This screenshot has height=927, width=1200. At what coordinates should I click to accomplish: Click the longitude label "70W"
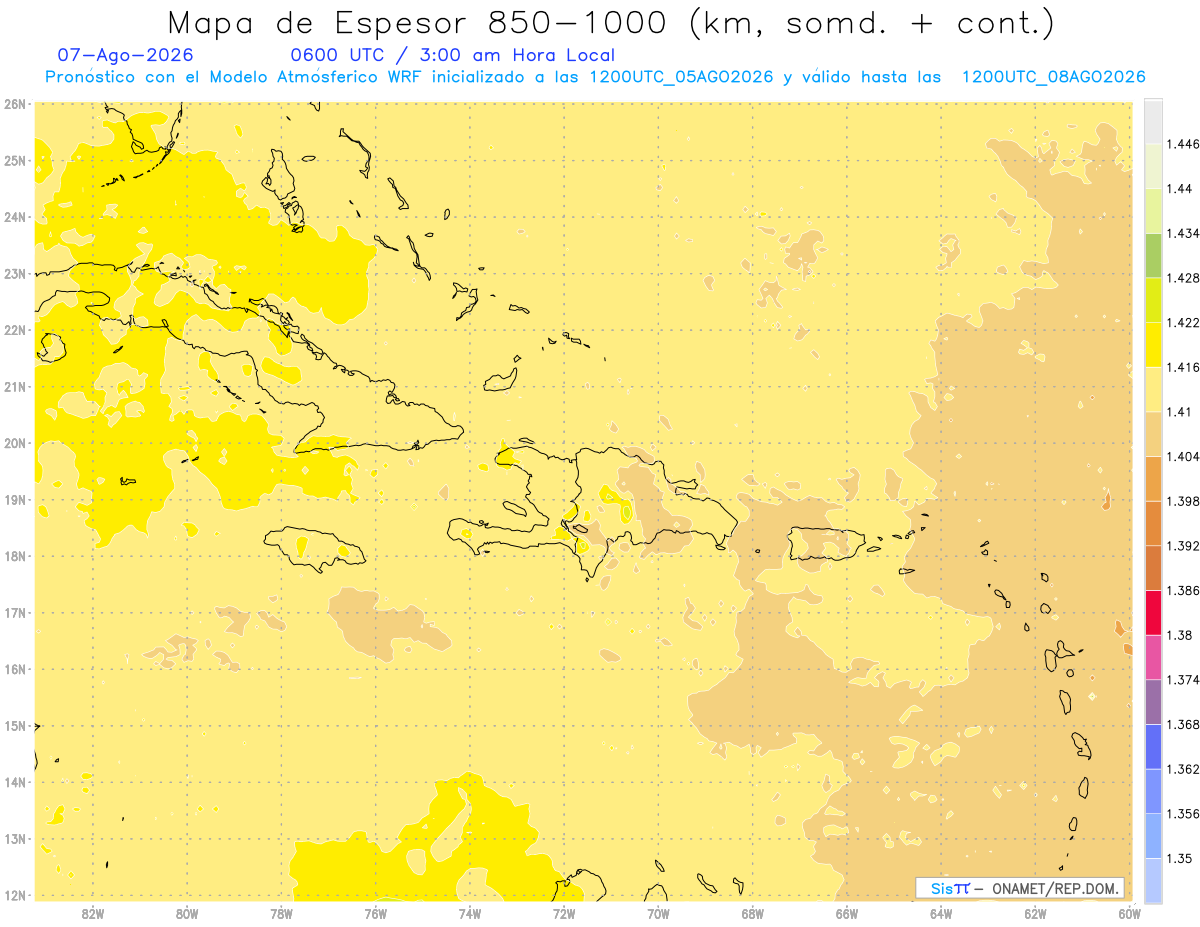click(x=658, y=913)
